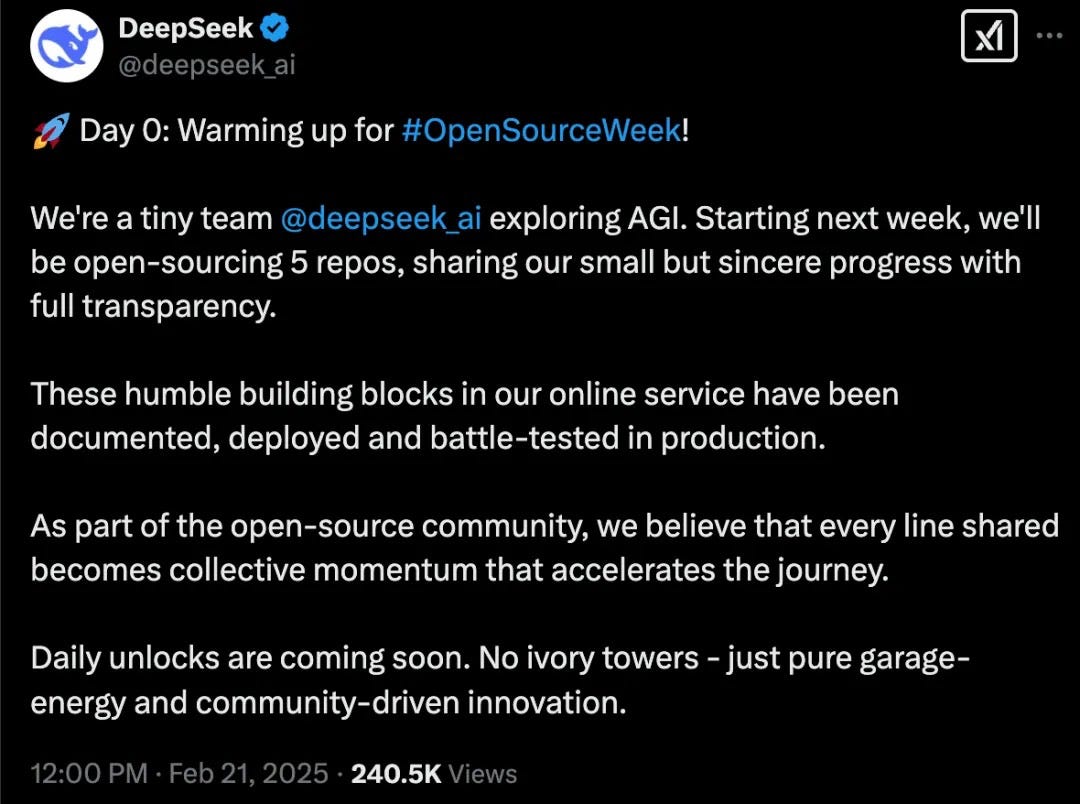Select the whale logo inside the profile circle
The height and width of the screenshot is (804, 1080).
[x=66, y=45]
